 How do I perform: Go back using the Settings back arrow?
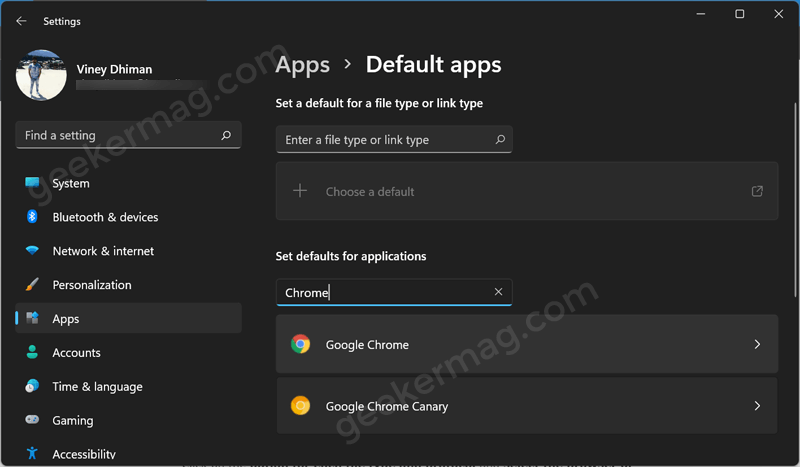pyautogui.click(x=21, y=21)
